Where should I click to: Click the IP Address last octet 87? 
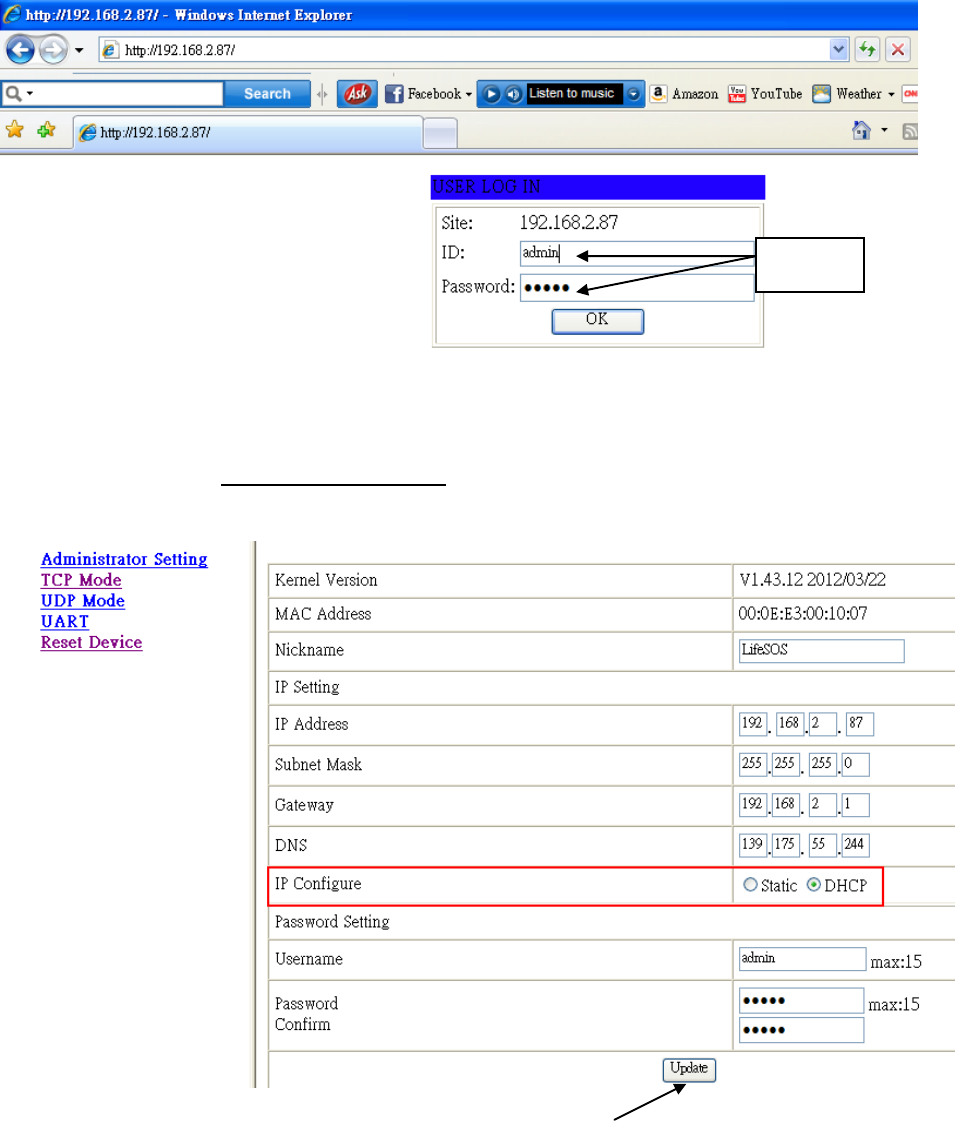pyautogui.click(x=859, y=724)
